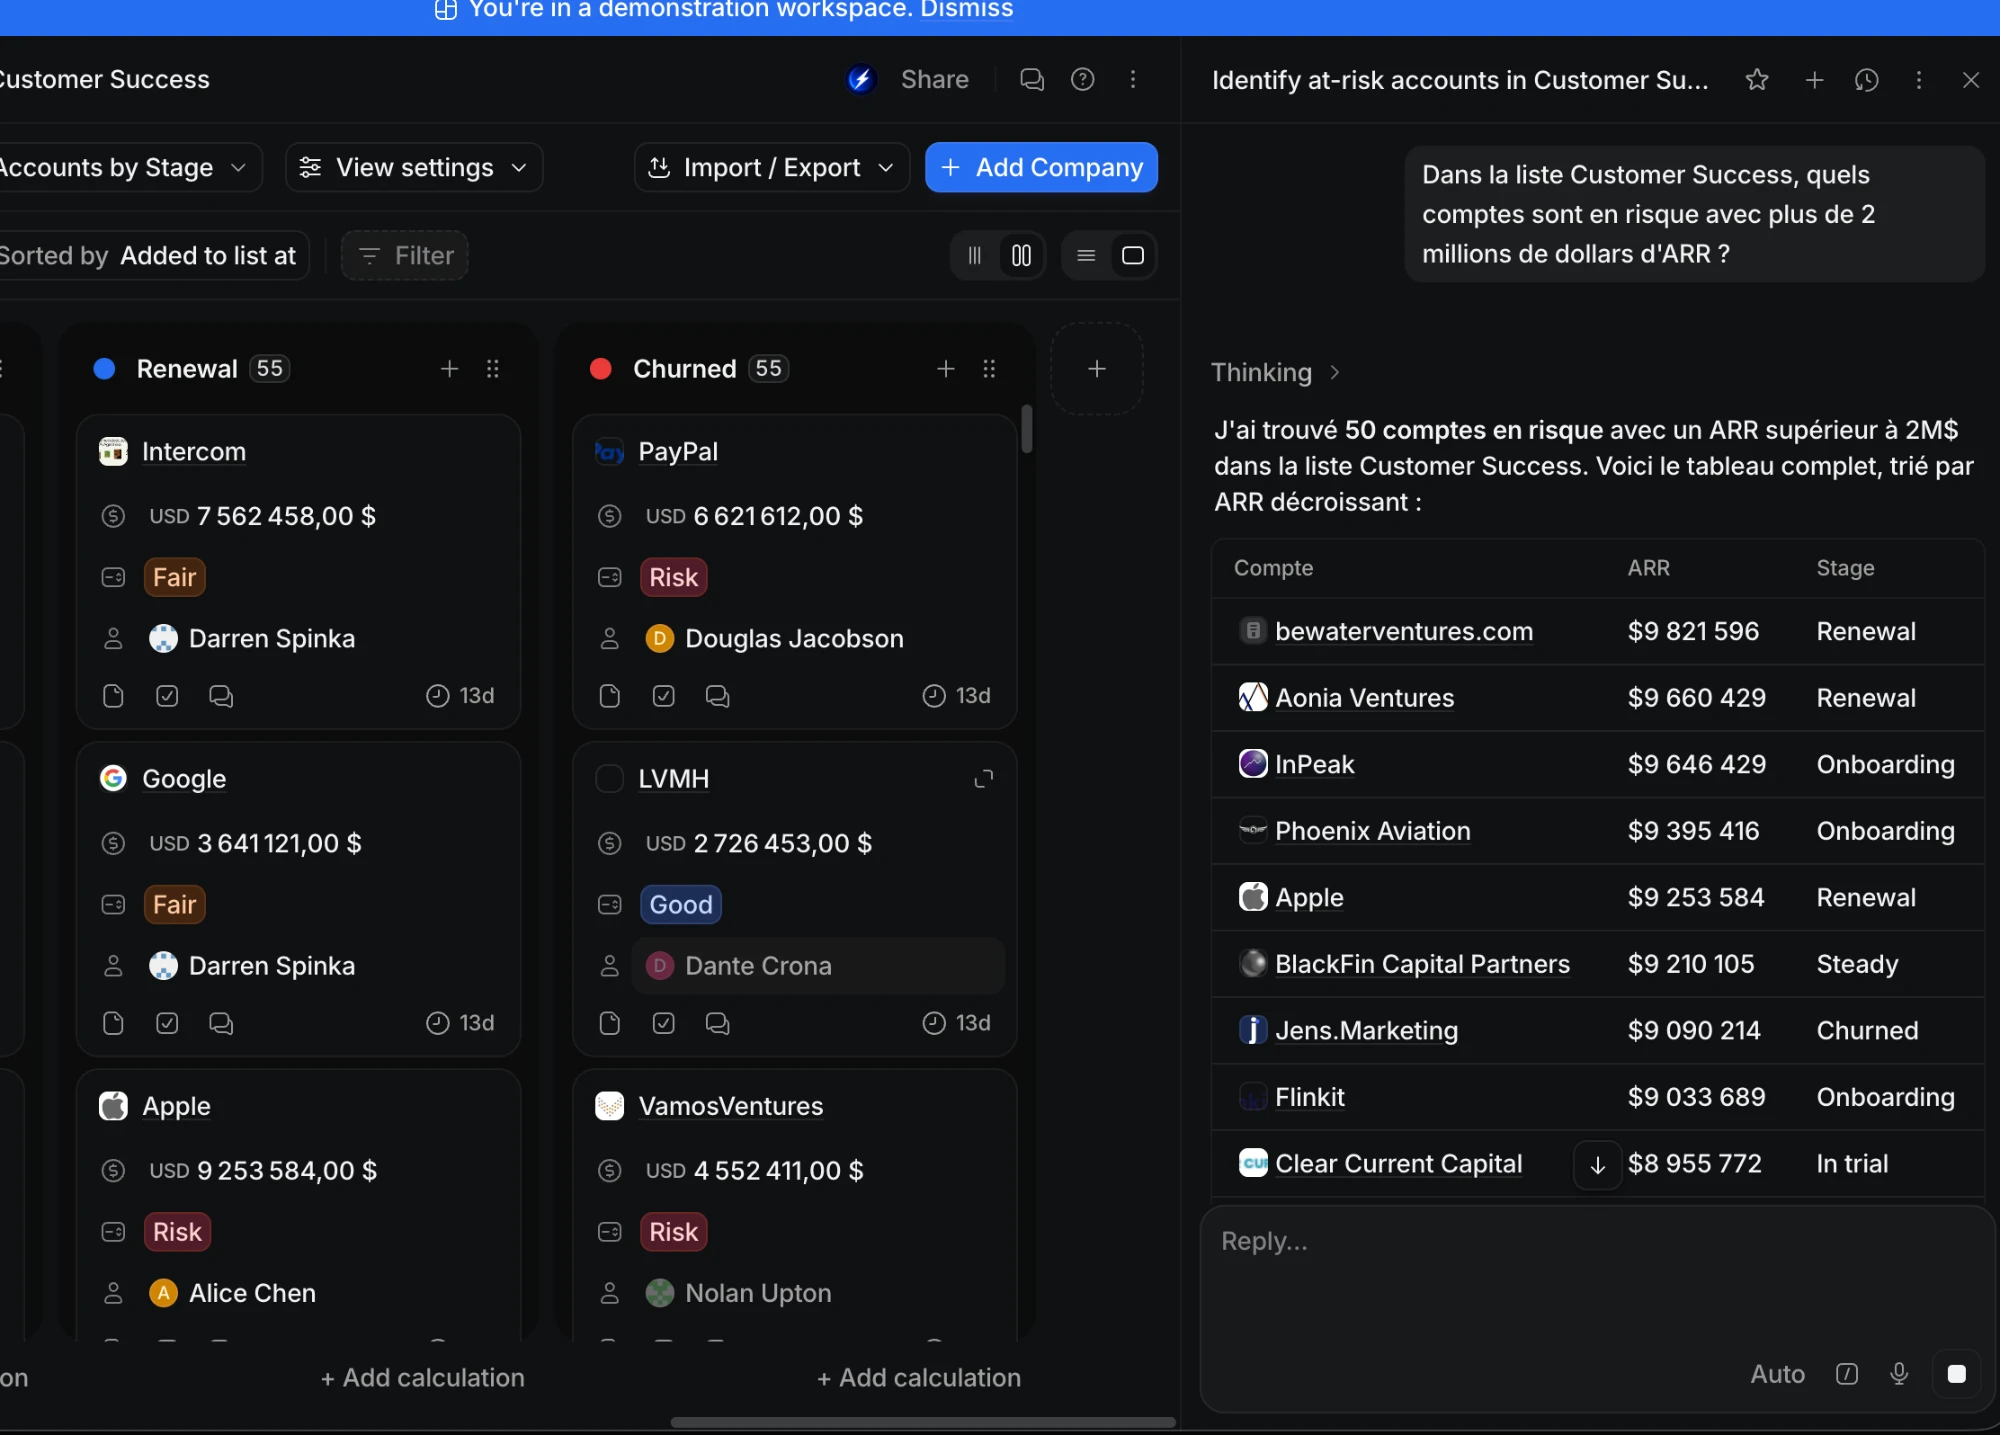Open tasks icon on the LVMH card
Image resolution: width=2000 pixels, height=1435 pixels.
[x=663, y=1023]
